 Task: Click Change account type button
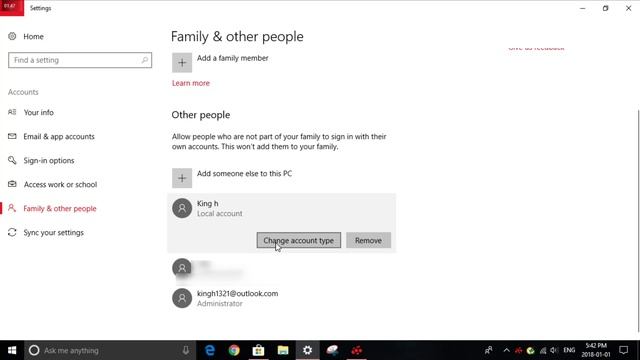click(299, 240)
